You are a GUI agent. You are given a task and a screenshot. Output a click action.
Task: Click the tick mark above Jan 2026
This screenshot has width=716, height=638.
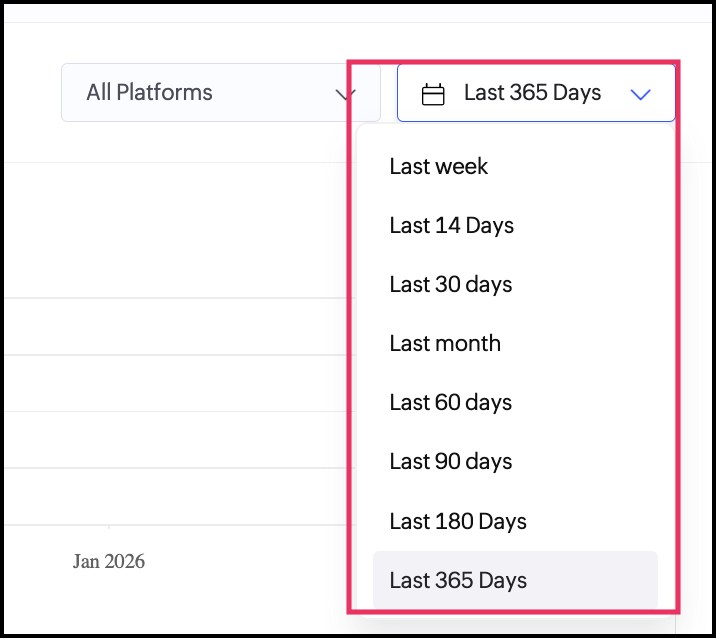[x=109, y=527]
